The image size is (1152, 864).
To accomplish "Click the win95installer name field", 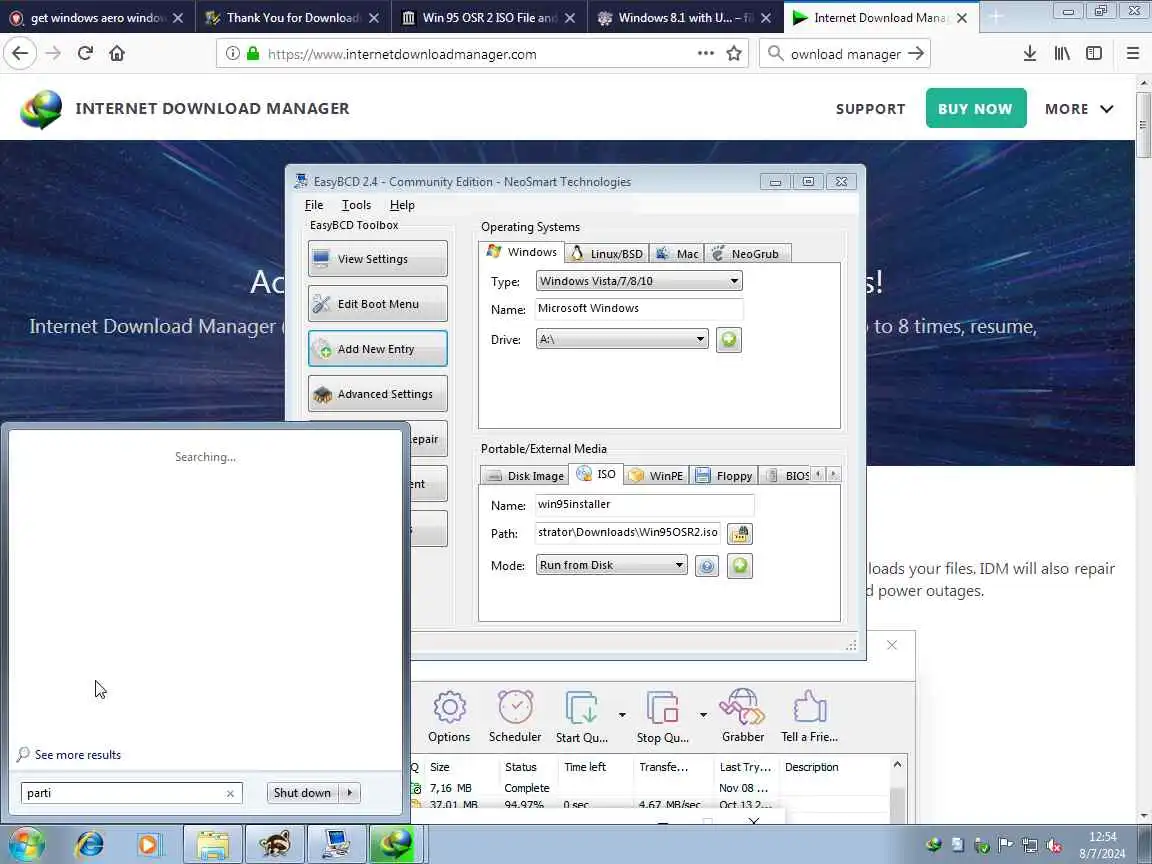I will (644, 505).
